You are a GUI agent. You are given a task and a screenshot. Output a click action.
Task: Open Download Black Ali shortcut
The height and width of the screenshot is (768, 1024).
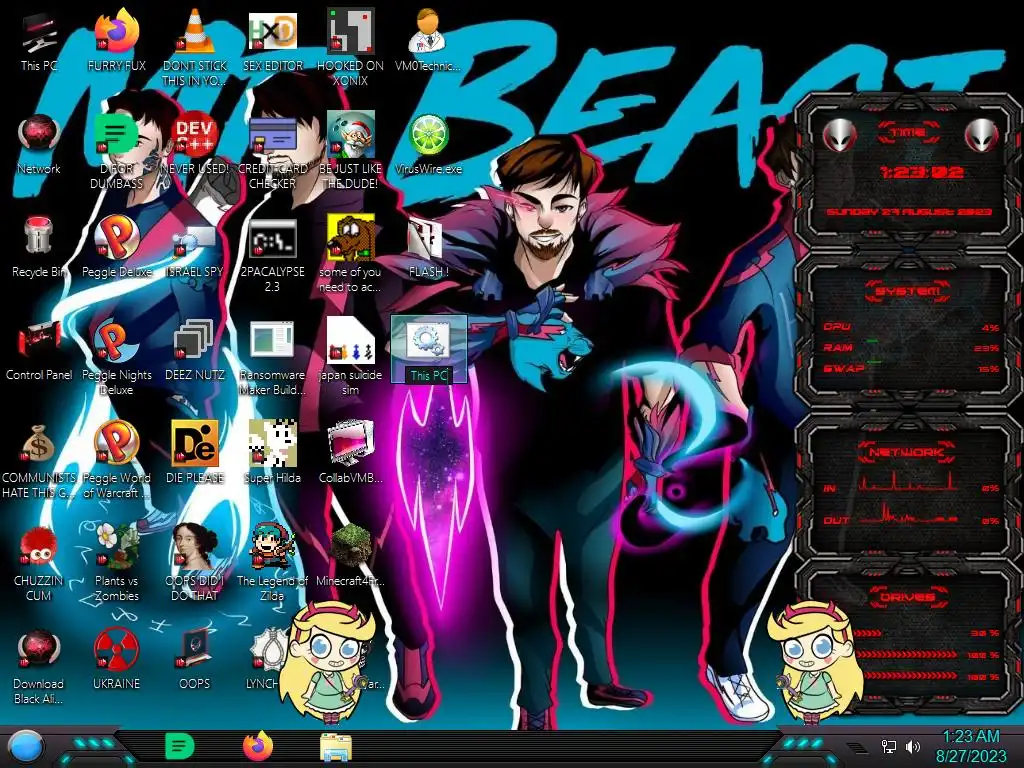[x=39, y=666]
